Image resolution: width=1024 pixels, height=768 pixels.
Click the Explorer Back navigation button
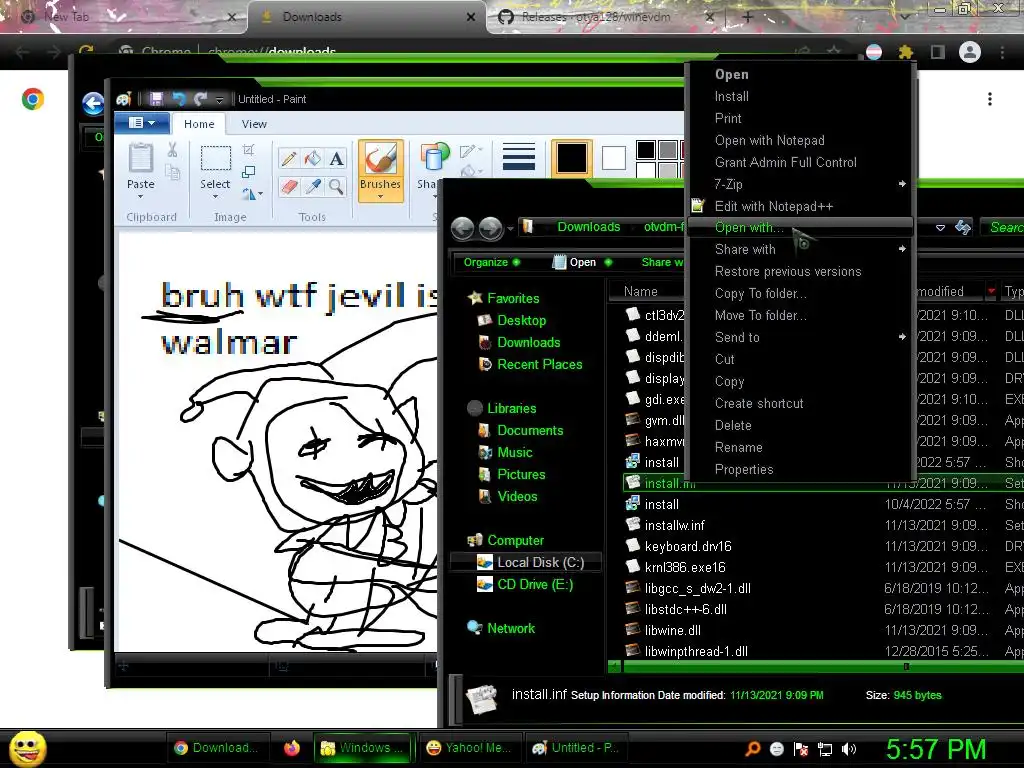[x=462, y=229]
